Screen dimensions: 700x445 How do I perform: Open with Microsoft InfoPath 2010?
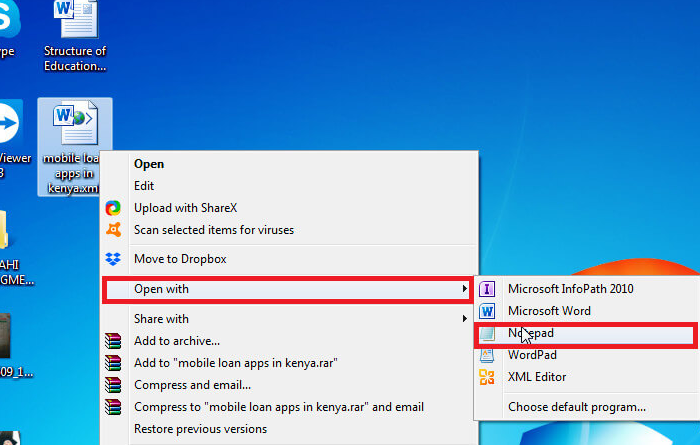click(571, 289)
